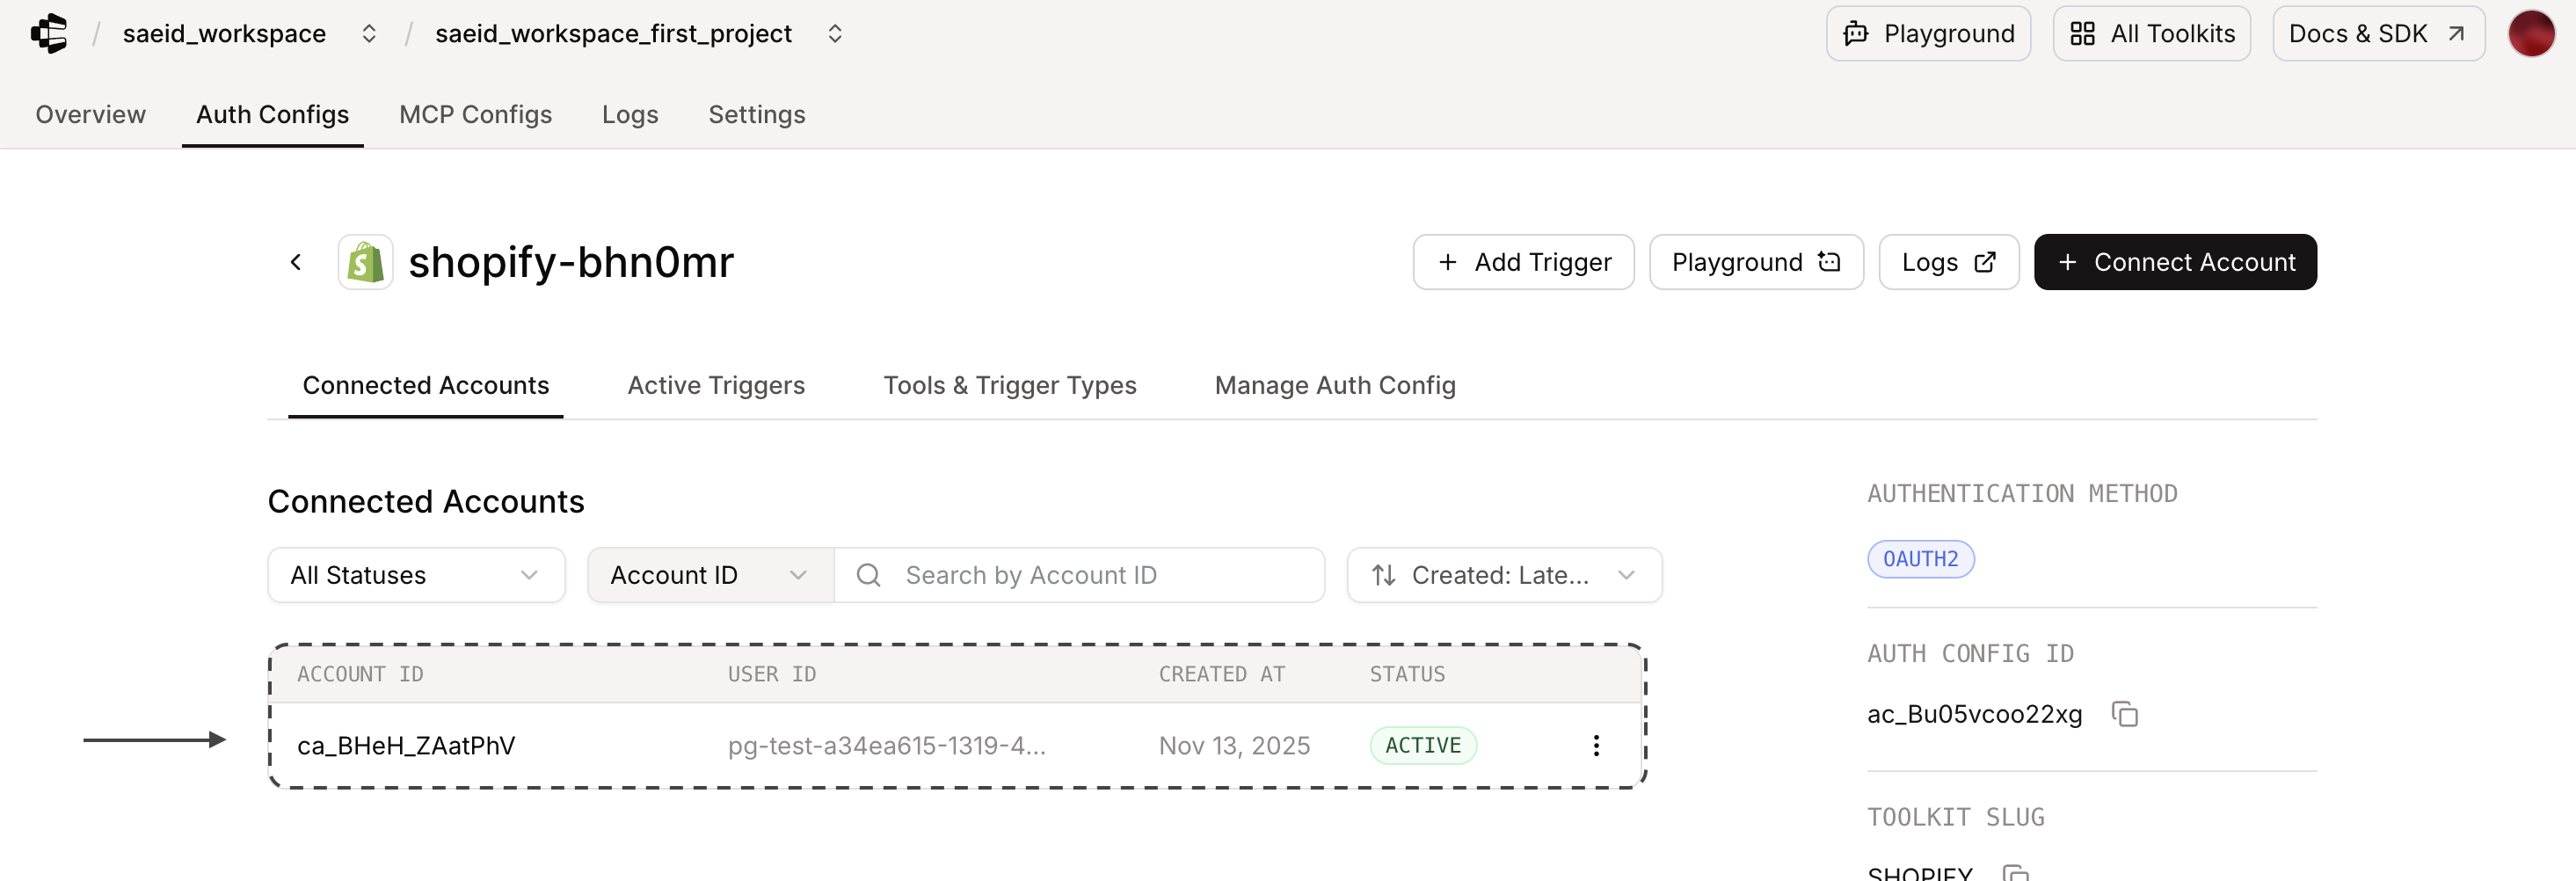
Task: Click the back arrow beside shopify-bhn0mr
Action: pos(295,262)
